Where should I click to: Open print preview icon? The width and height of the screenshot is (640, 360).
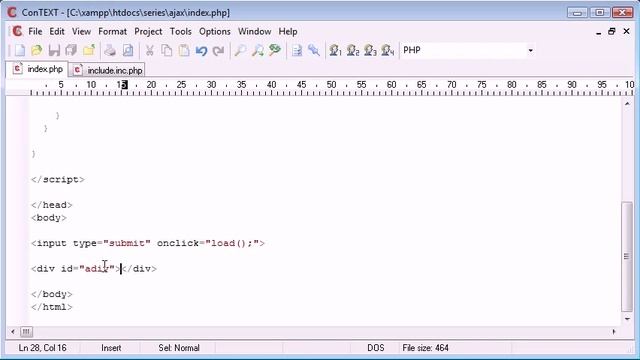[128, 50]
